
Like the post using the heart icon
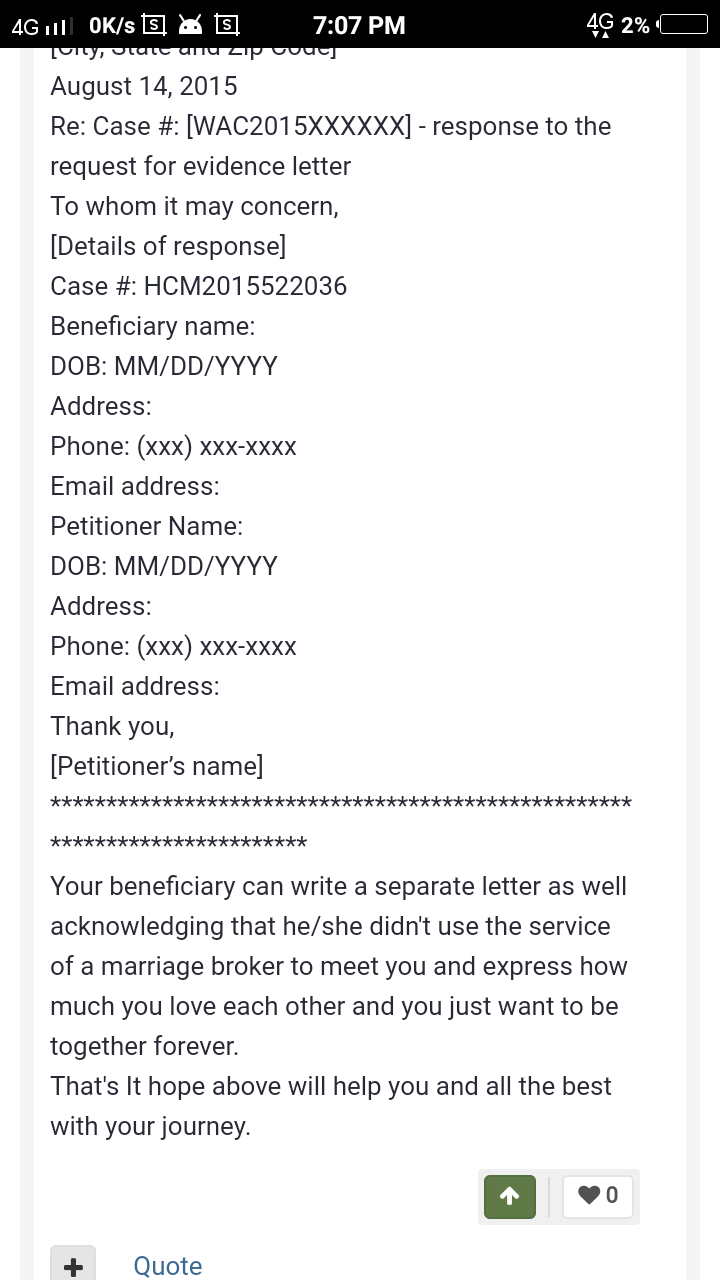coord(599,1196)
